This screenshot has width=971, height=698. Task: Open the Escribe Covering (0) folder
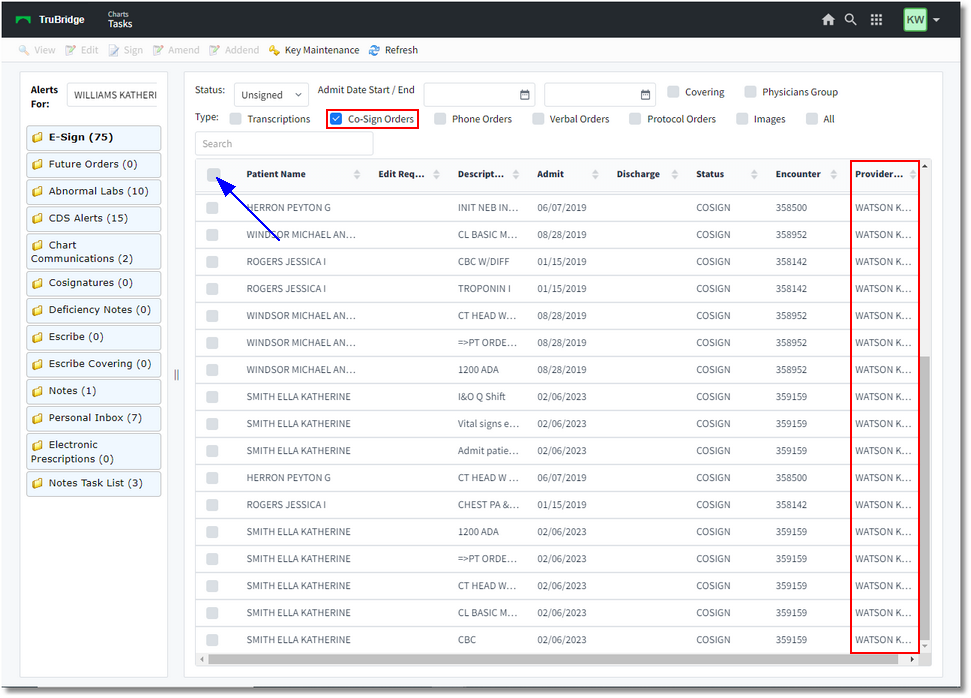coord(94,364)
